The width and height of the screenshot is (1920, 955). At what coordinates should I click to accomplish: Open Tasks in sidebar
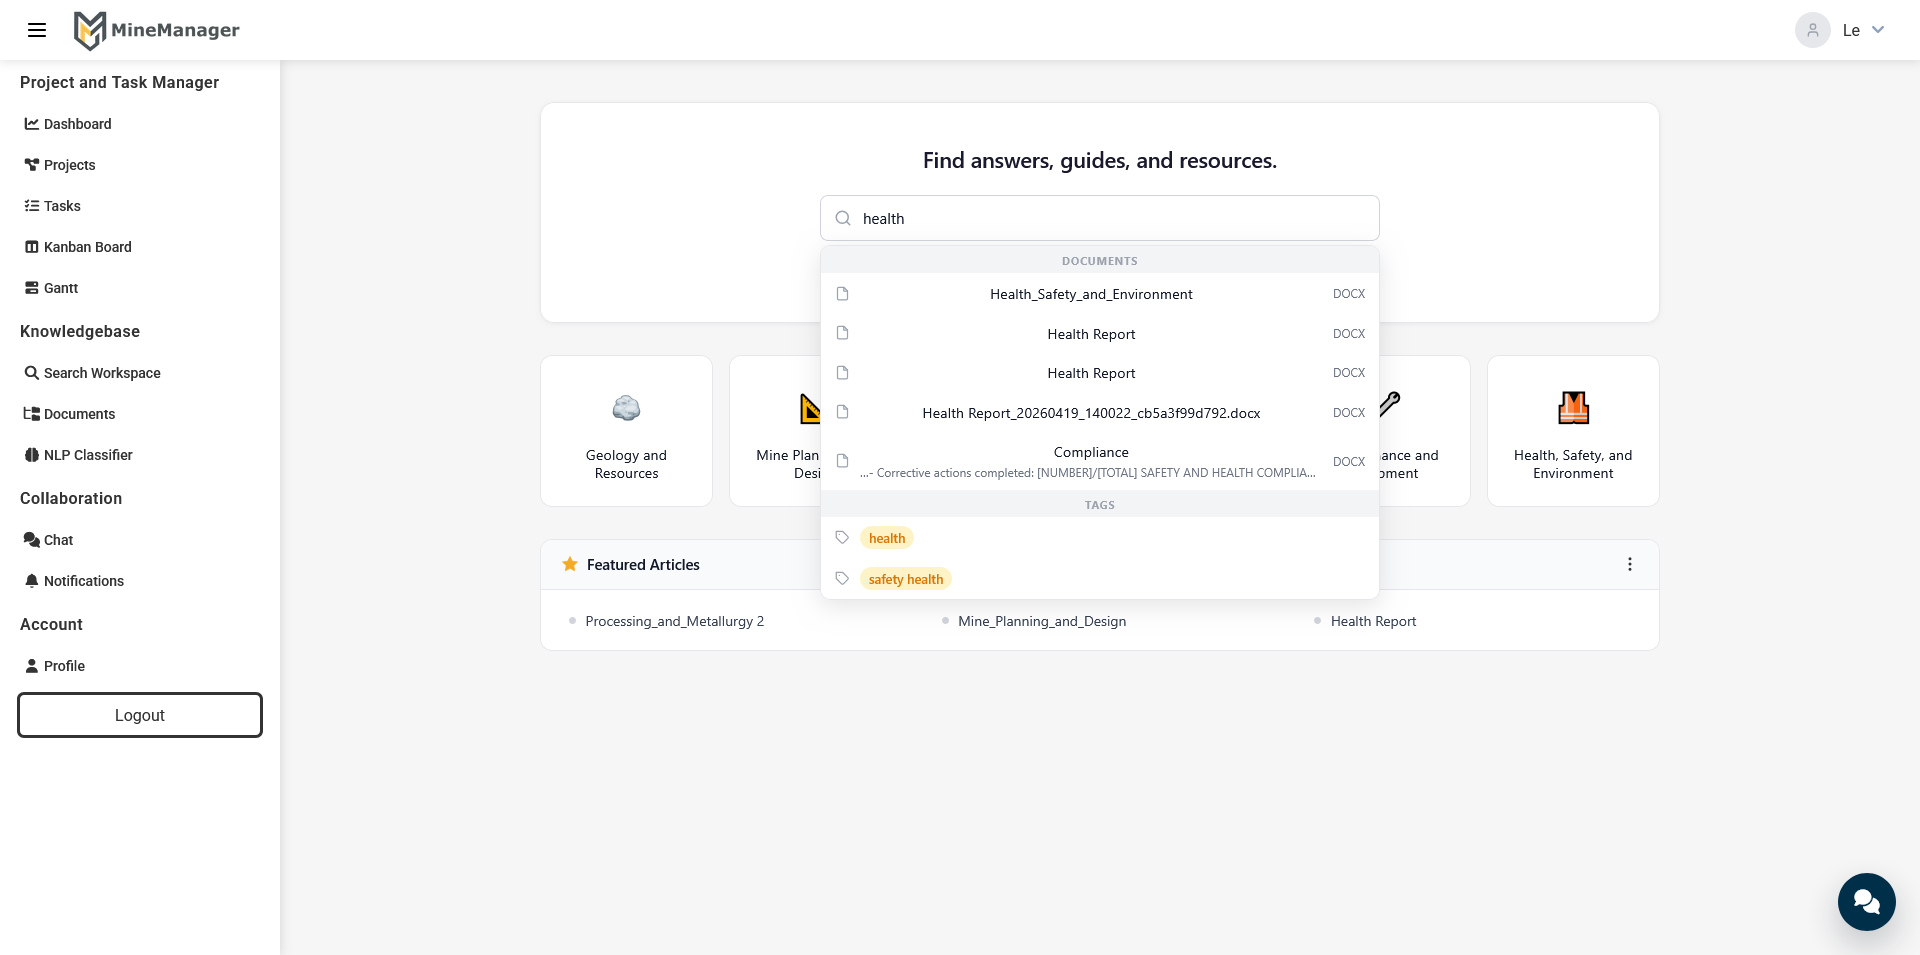[53, 206]
